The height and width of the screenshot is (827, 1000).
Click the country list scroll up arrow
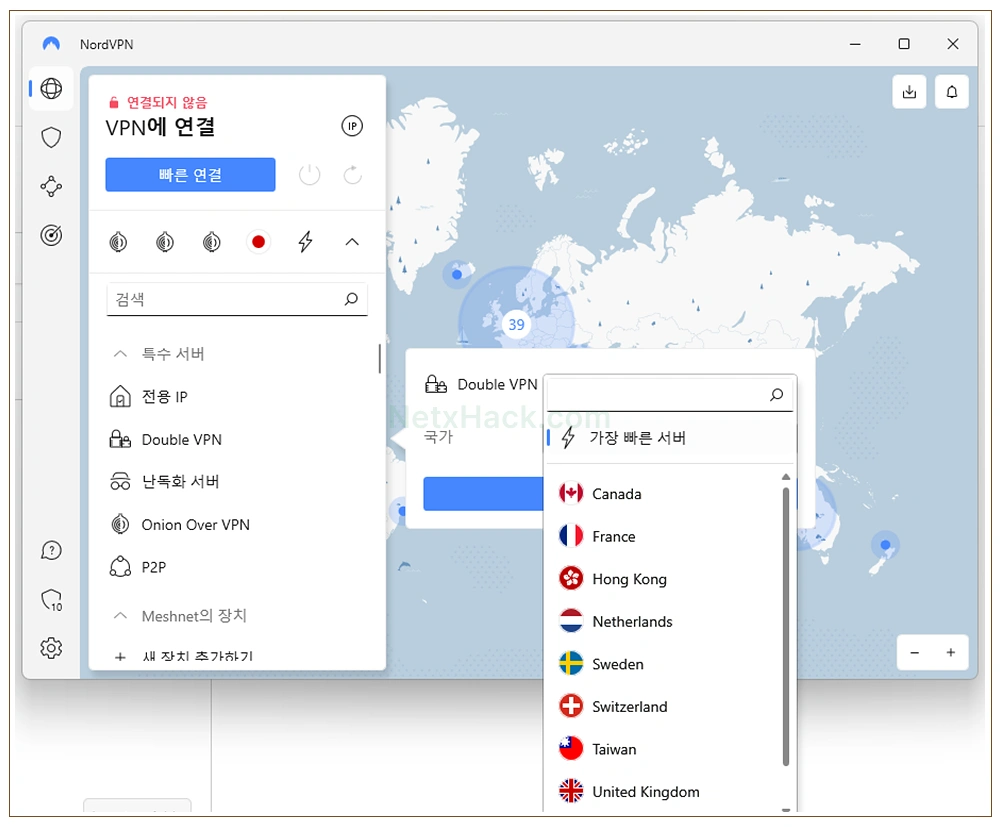786,477
